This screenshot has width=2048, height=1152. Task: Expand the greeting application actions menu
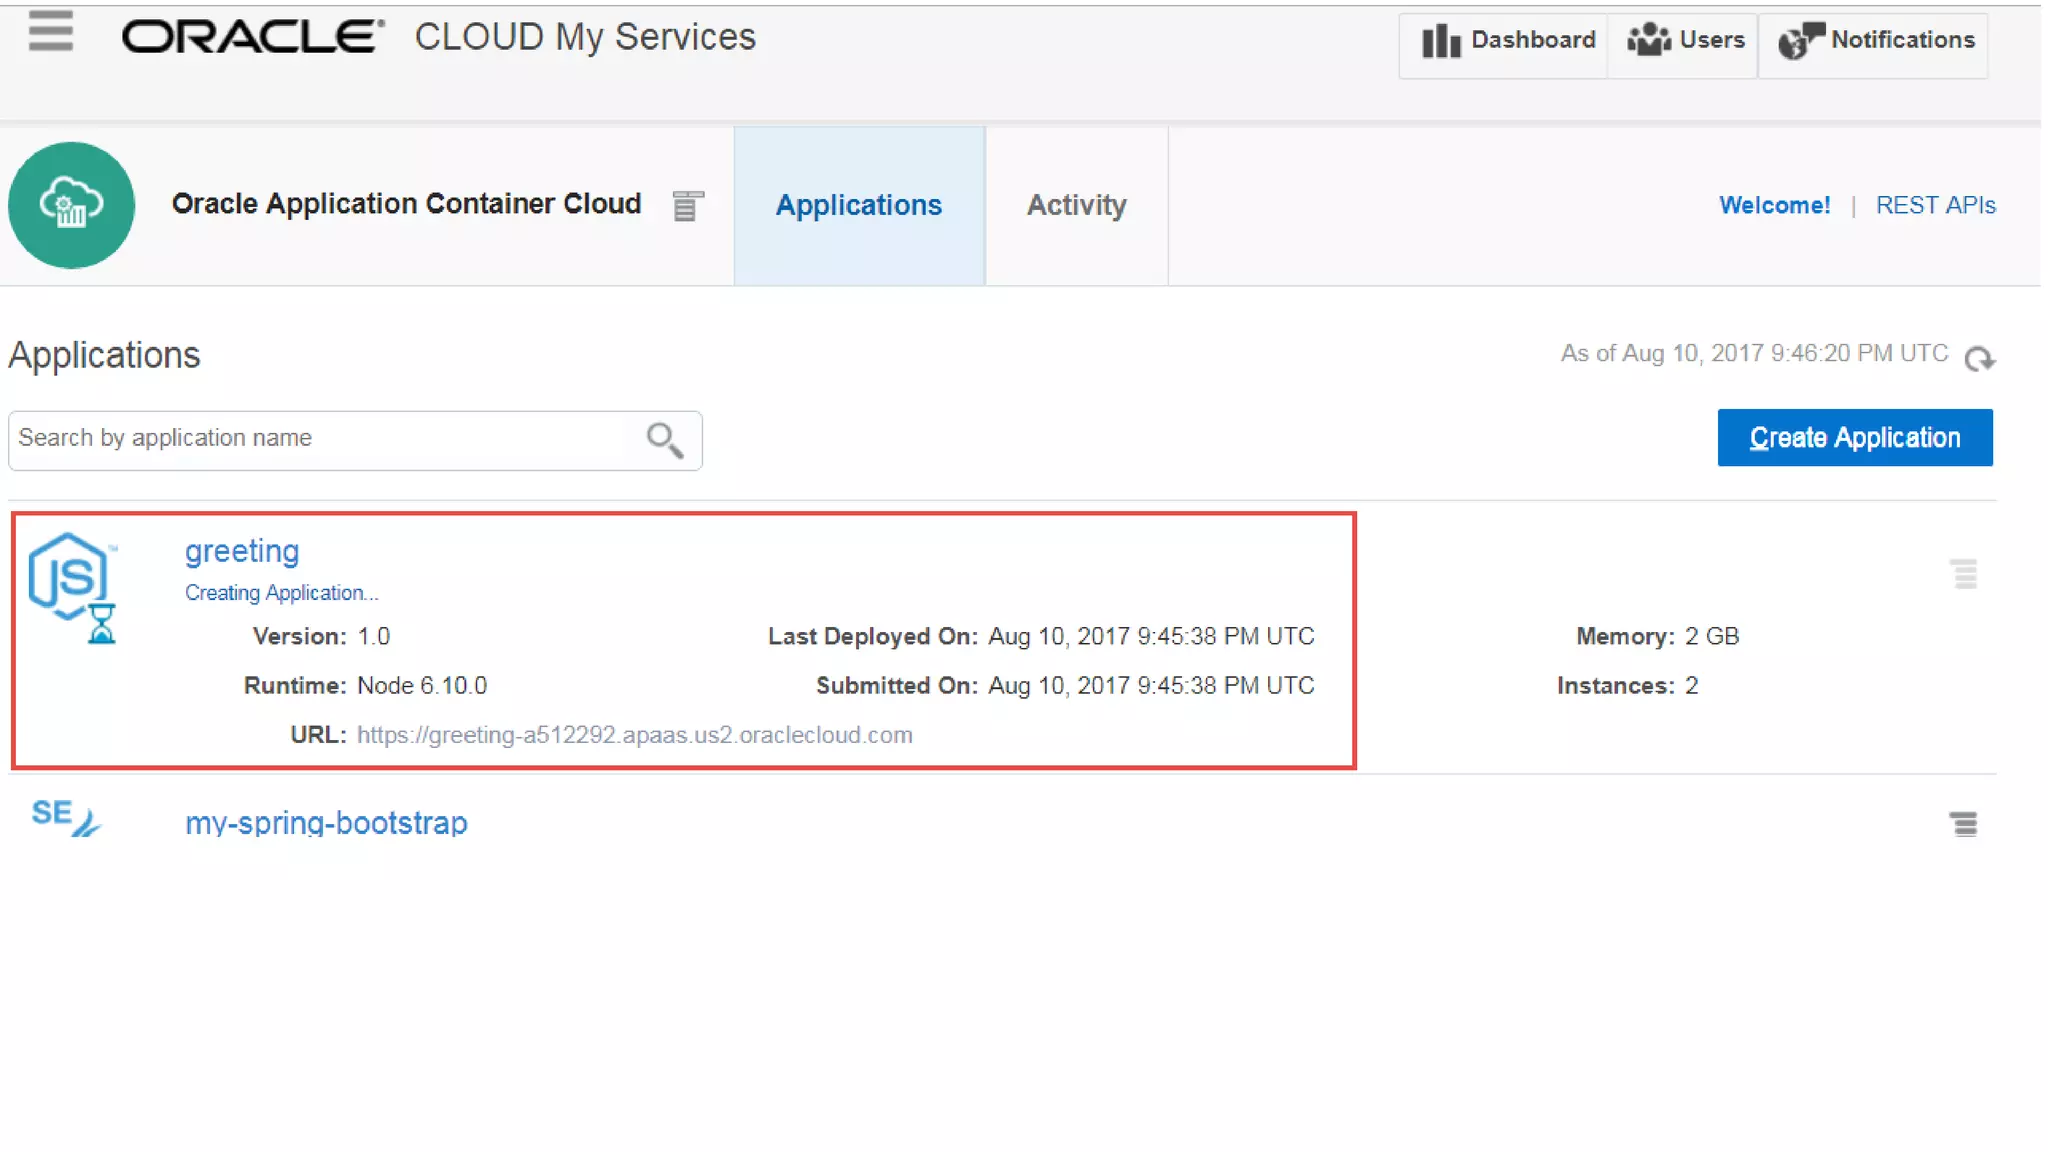[x=1963, y=574]
